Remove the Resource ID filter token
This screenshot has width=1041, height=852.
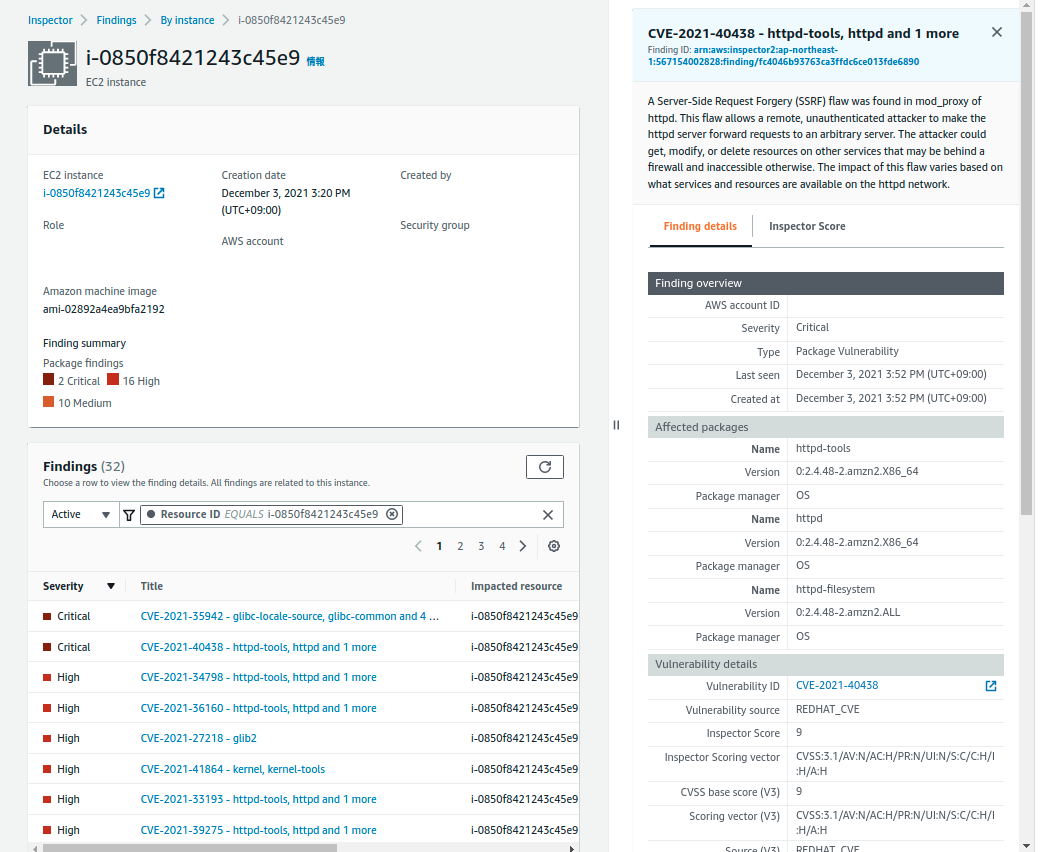(392, 514)
